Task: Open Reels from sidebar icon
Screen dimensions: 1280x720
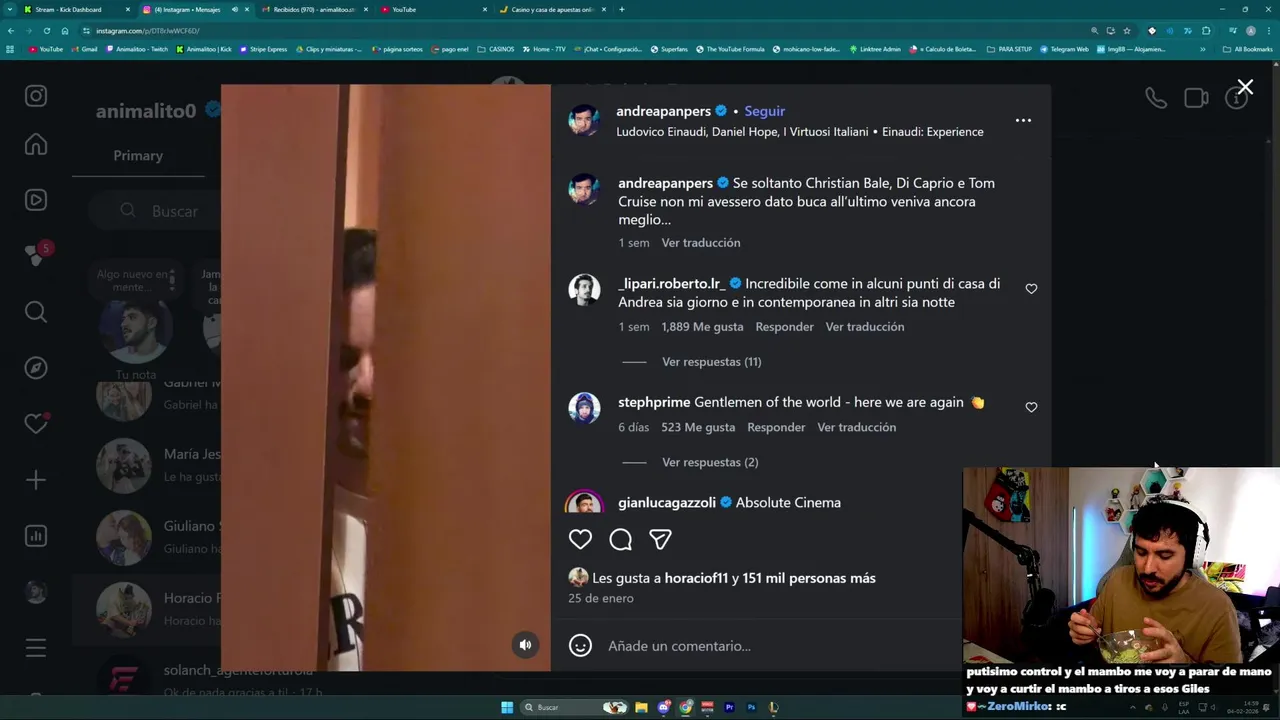Action: pos(36,200)
